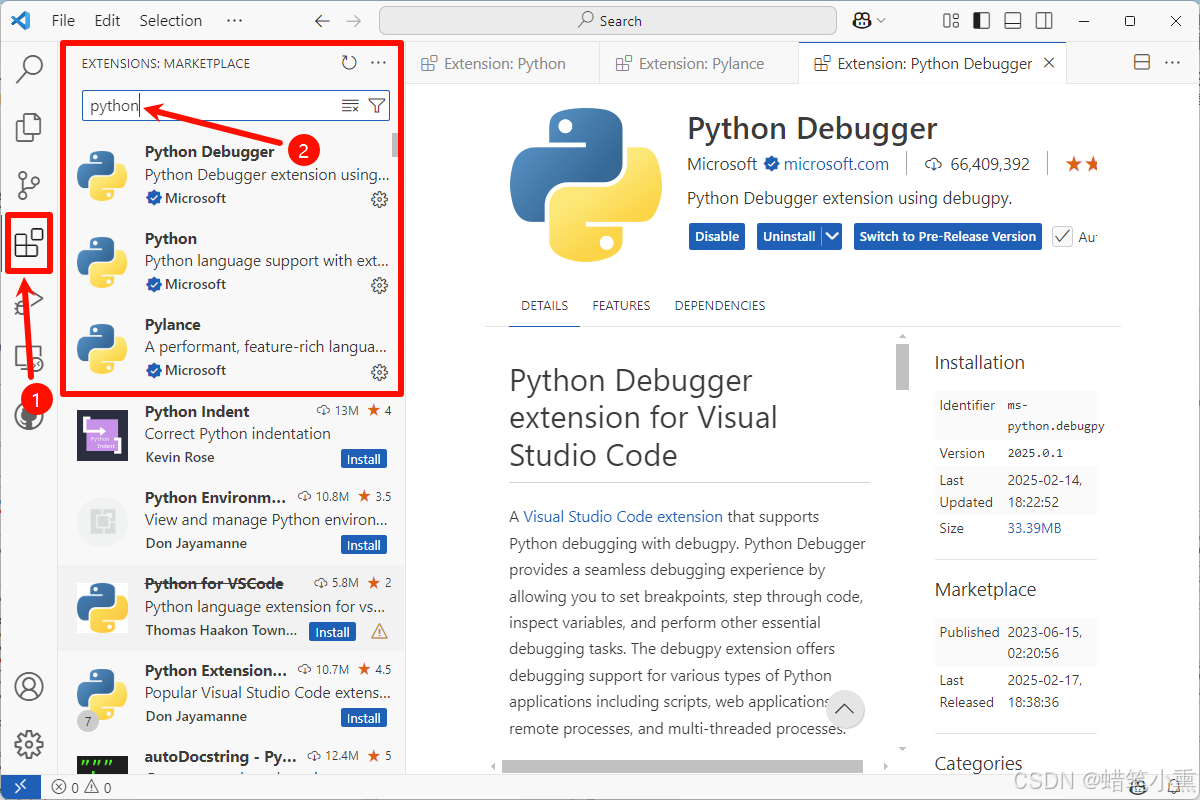Click the horizontal scrollbar under details
The width and height of the screenshot is (1200, 800).
tap(682, 766)
